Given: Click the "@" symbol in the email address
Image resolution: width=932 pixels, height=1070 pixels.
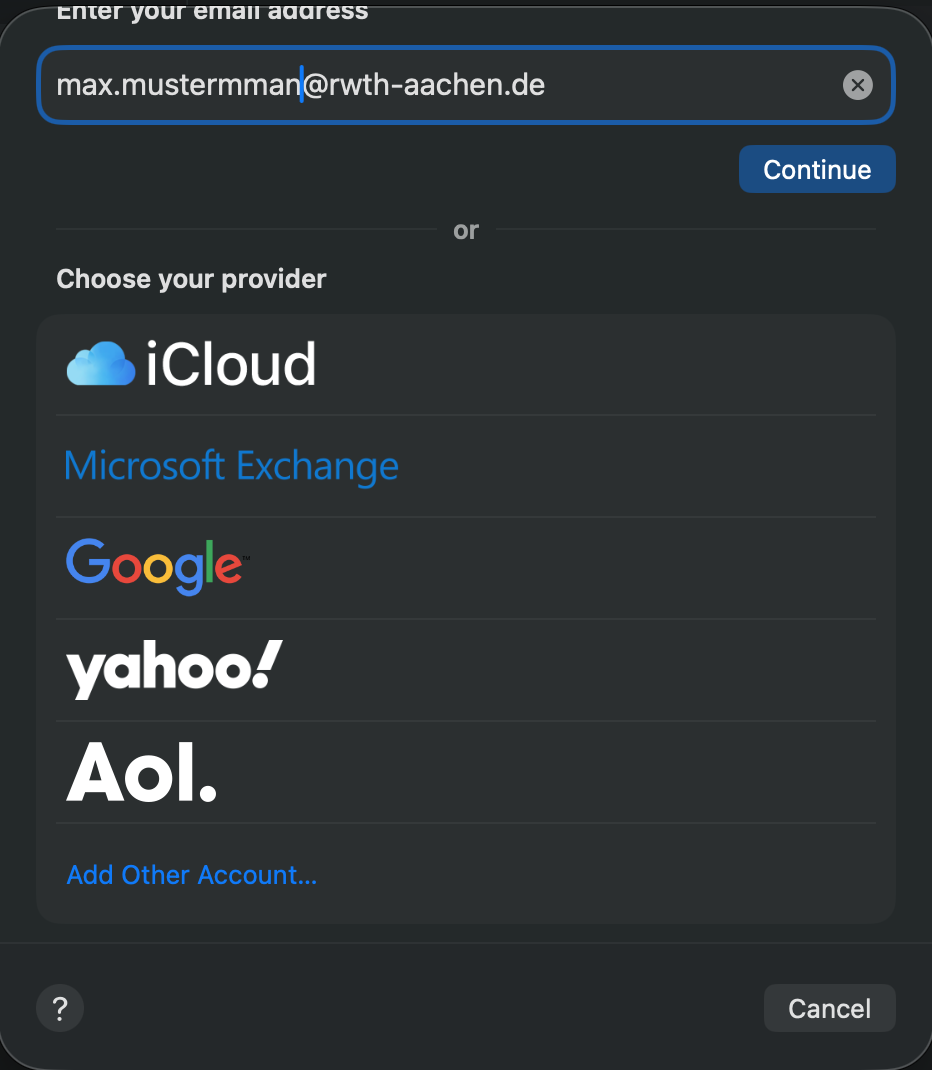Looking at the screenshot, I should [315, 85].
